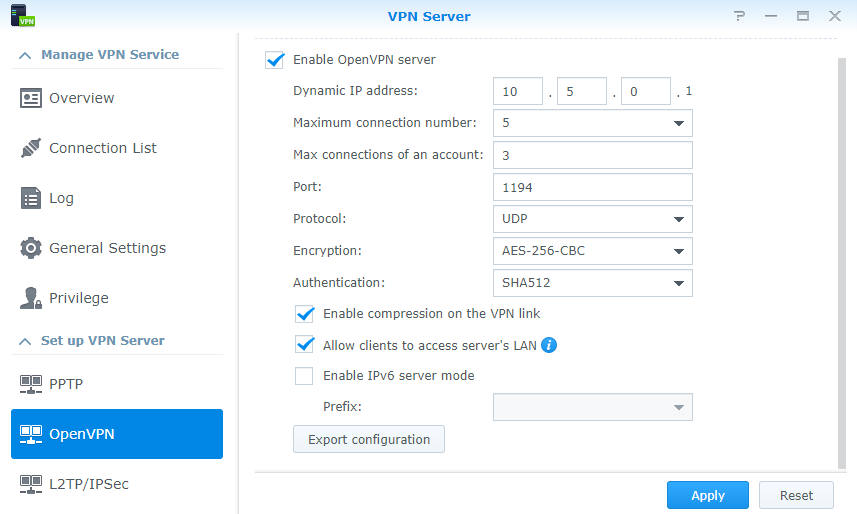Click the 'Authentication:' label
857x514 pixels.
tap(339, 283)
